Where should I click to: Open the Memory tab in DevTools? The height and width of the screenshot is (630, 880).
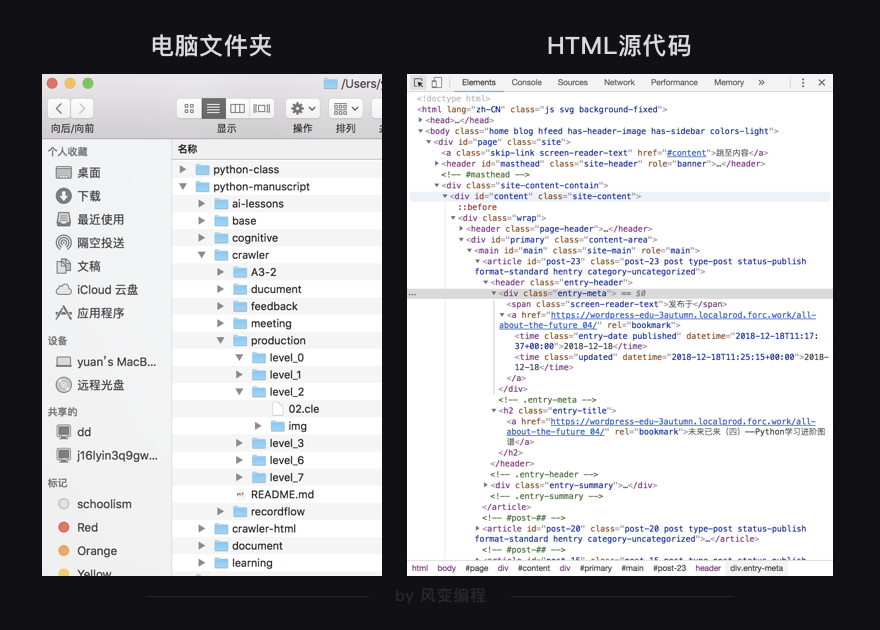pos(728,82)
